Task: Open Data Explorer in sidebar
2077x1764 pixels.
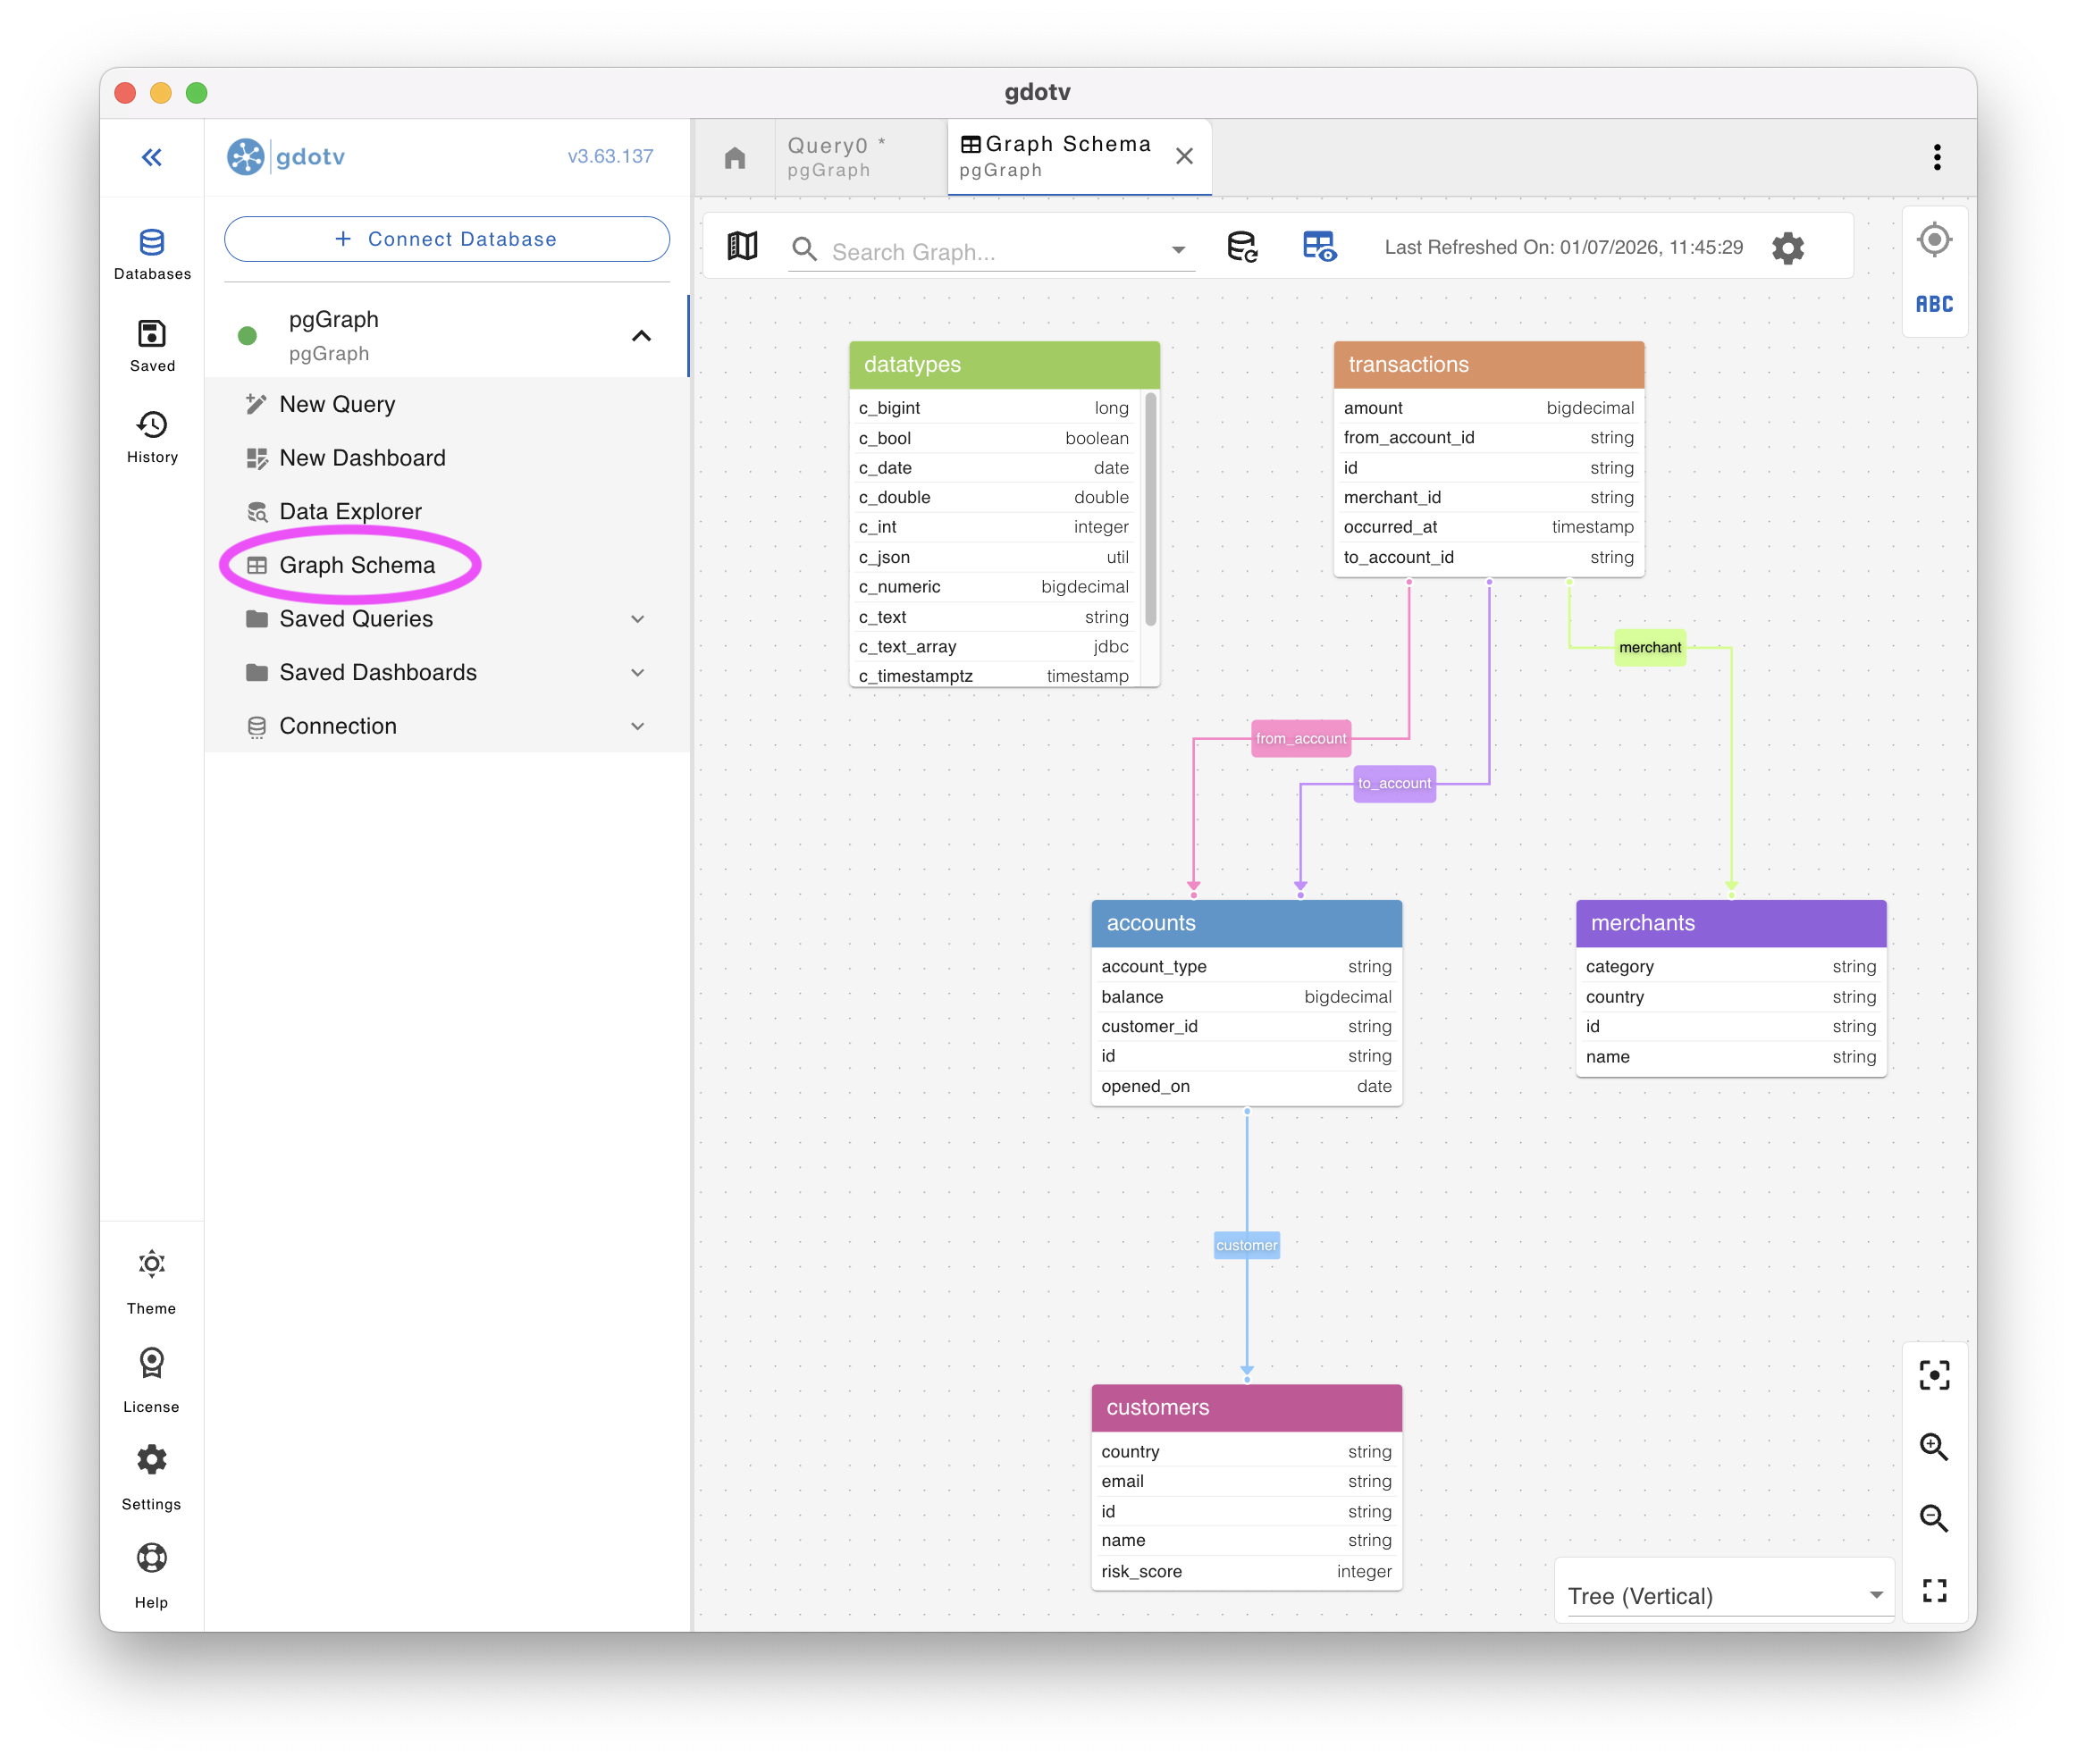Action: 447,512
